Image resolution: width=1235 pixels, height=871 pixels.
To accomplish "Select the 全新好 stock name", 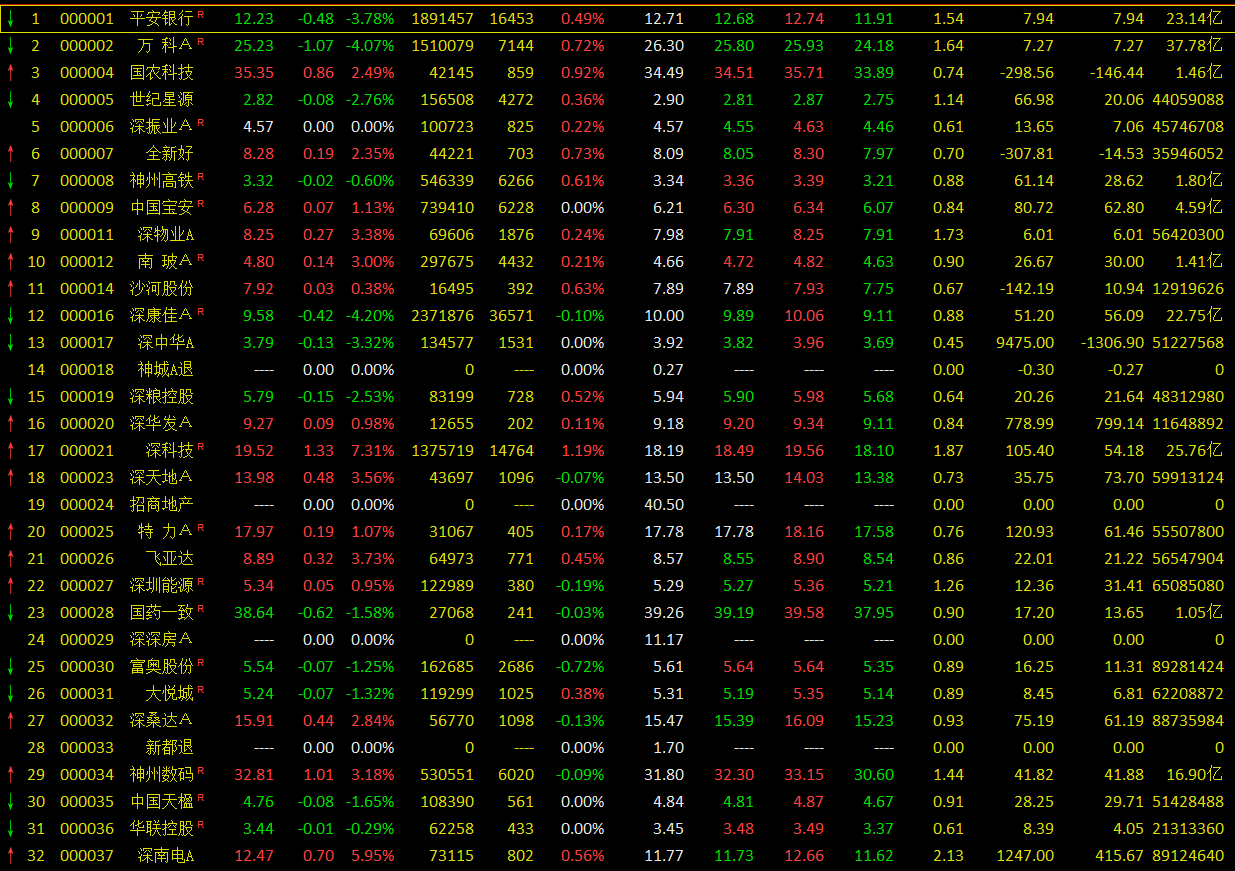I will pos(170,153).
